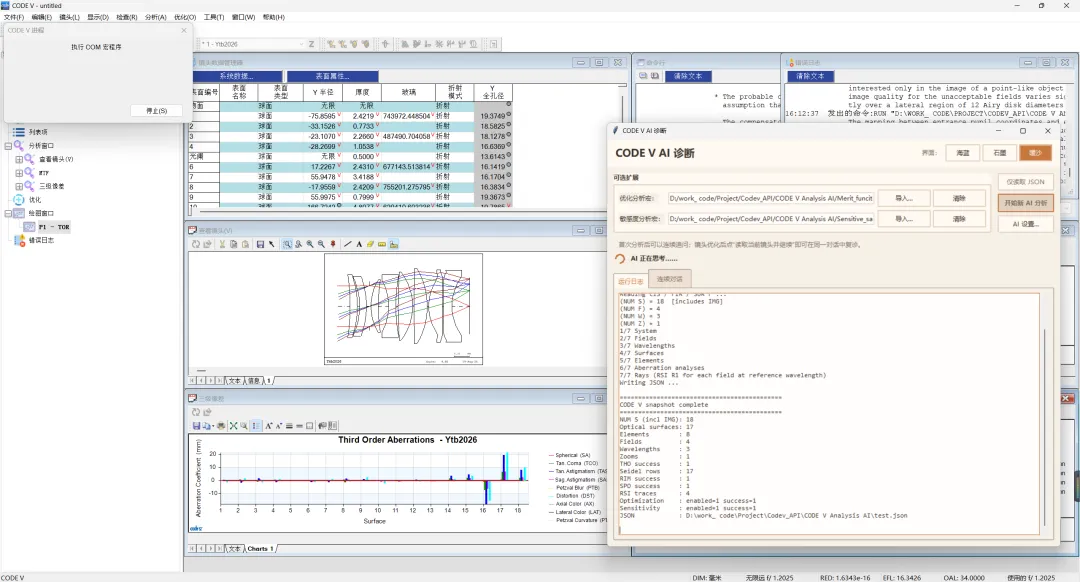
Task: Switch to 文本 tab in lens view window
Action: point(234,381)
